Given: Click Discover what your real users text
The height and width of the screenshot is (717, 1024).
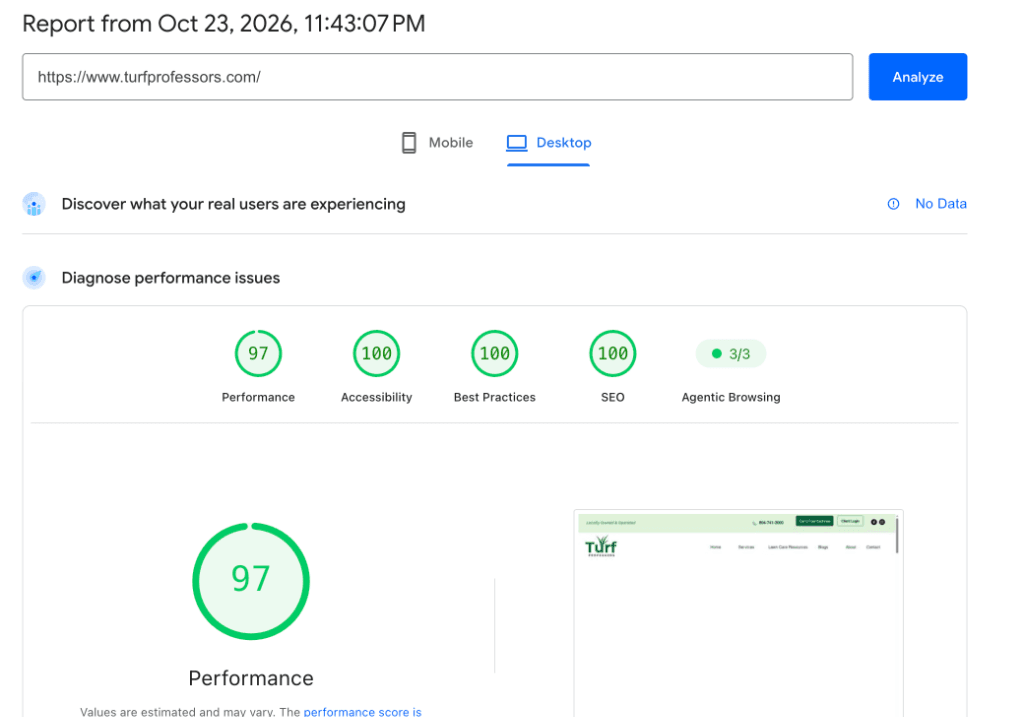Looking at the screenshot, I should coord(233,204).
